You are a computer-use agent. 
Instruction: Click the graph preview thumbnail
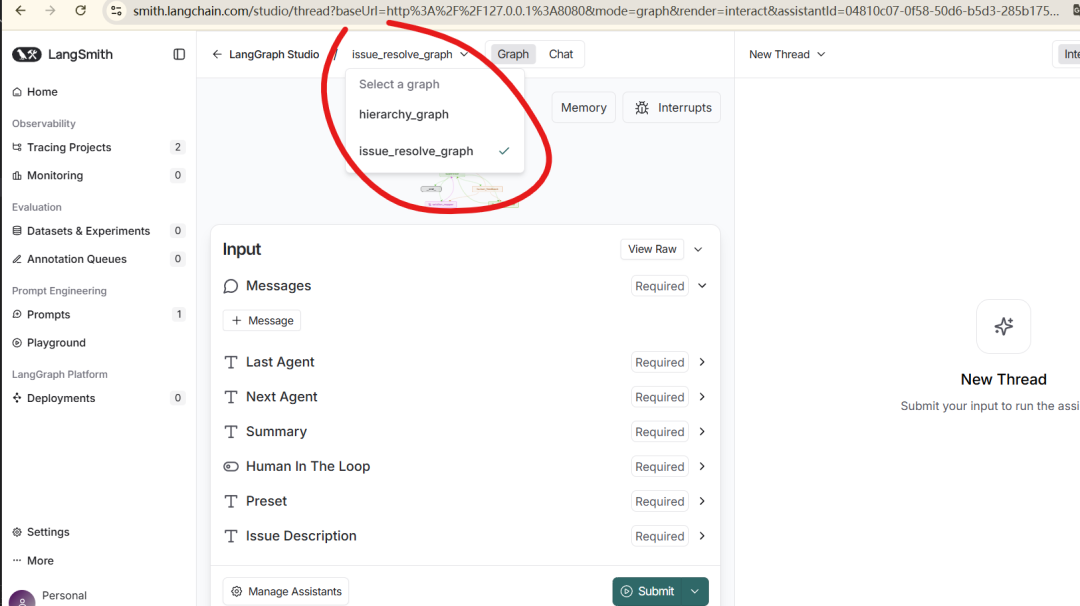tap(468, 189)
